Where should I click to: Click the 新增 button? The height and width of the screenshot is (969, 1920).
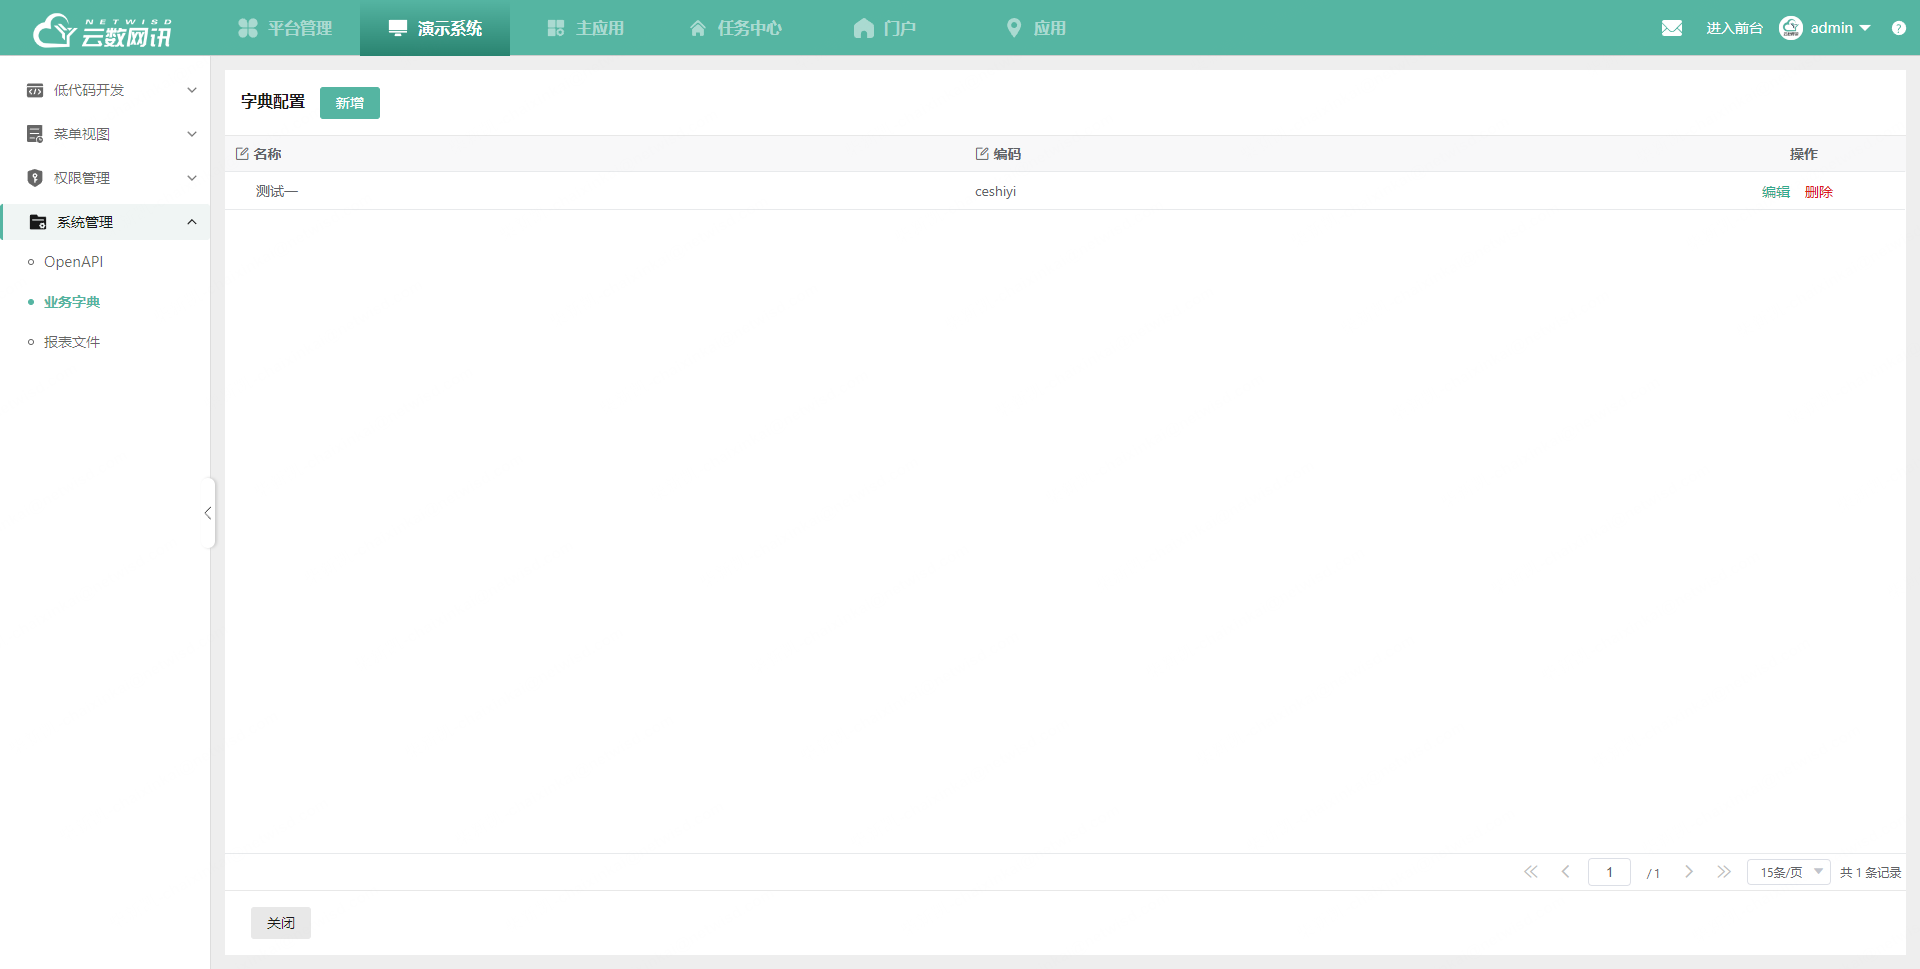349,103
